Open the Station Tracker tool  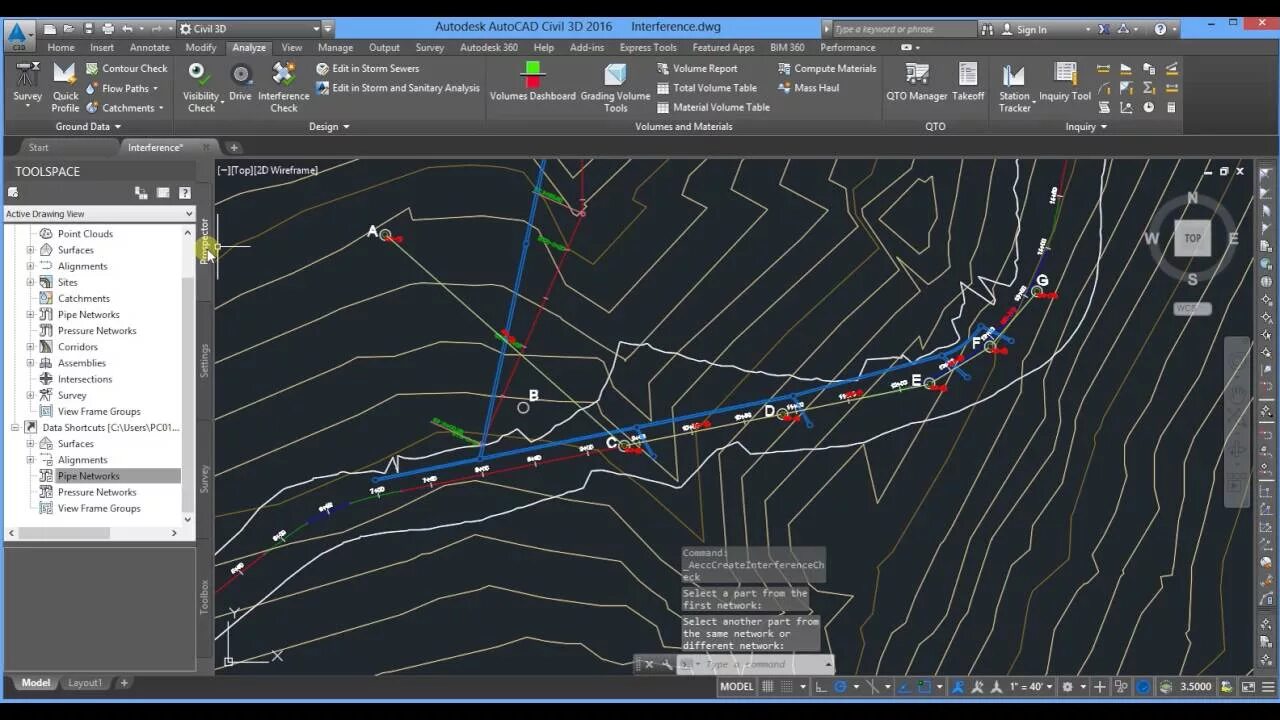point(1014,86)
